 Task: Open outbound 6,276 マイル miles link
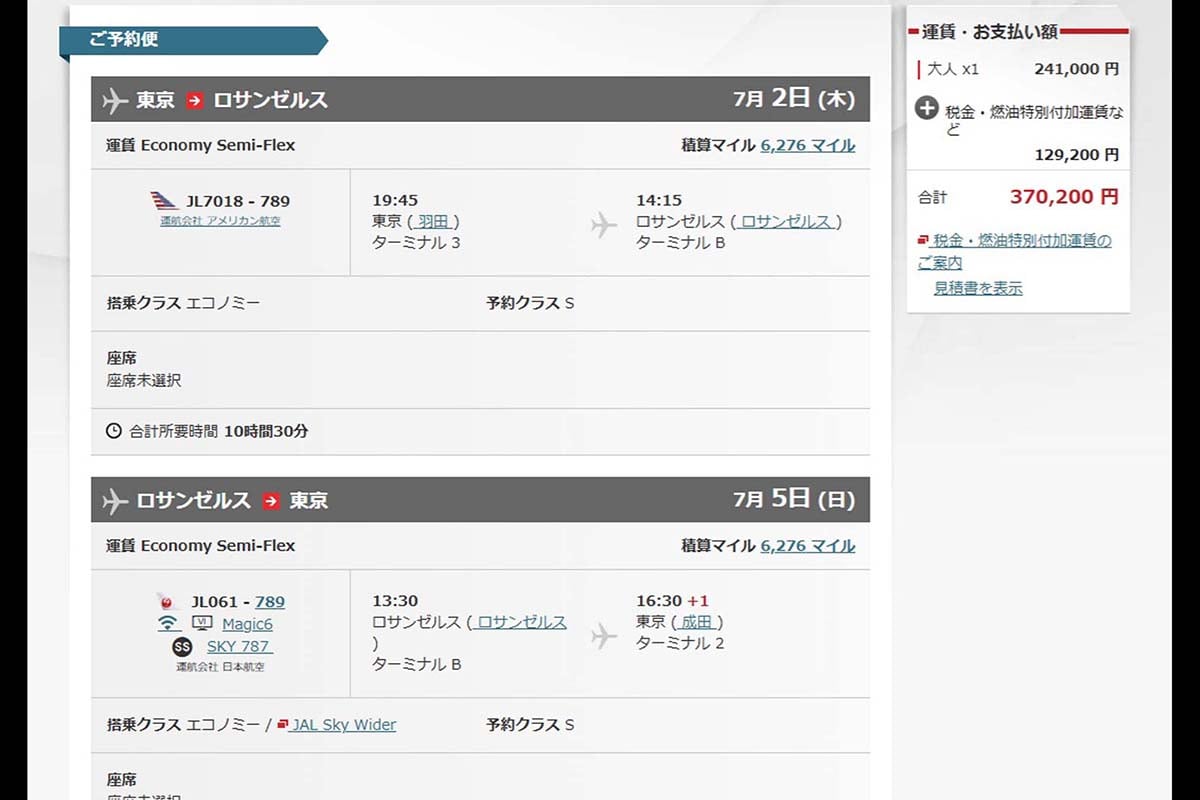click(x=808, y=145)
